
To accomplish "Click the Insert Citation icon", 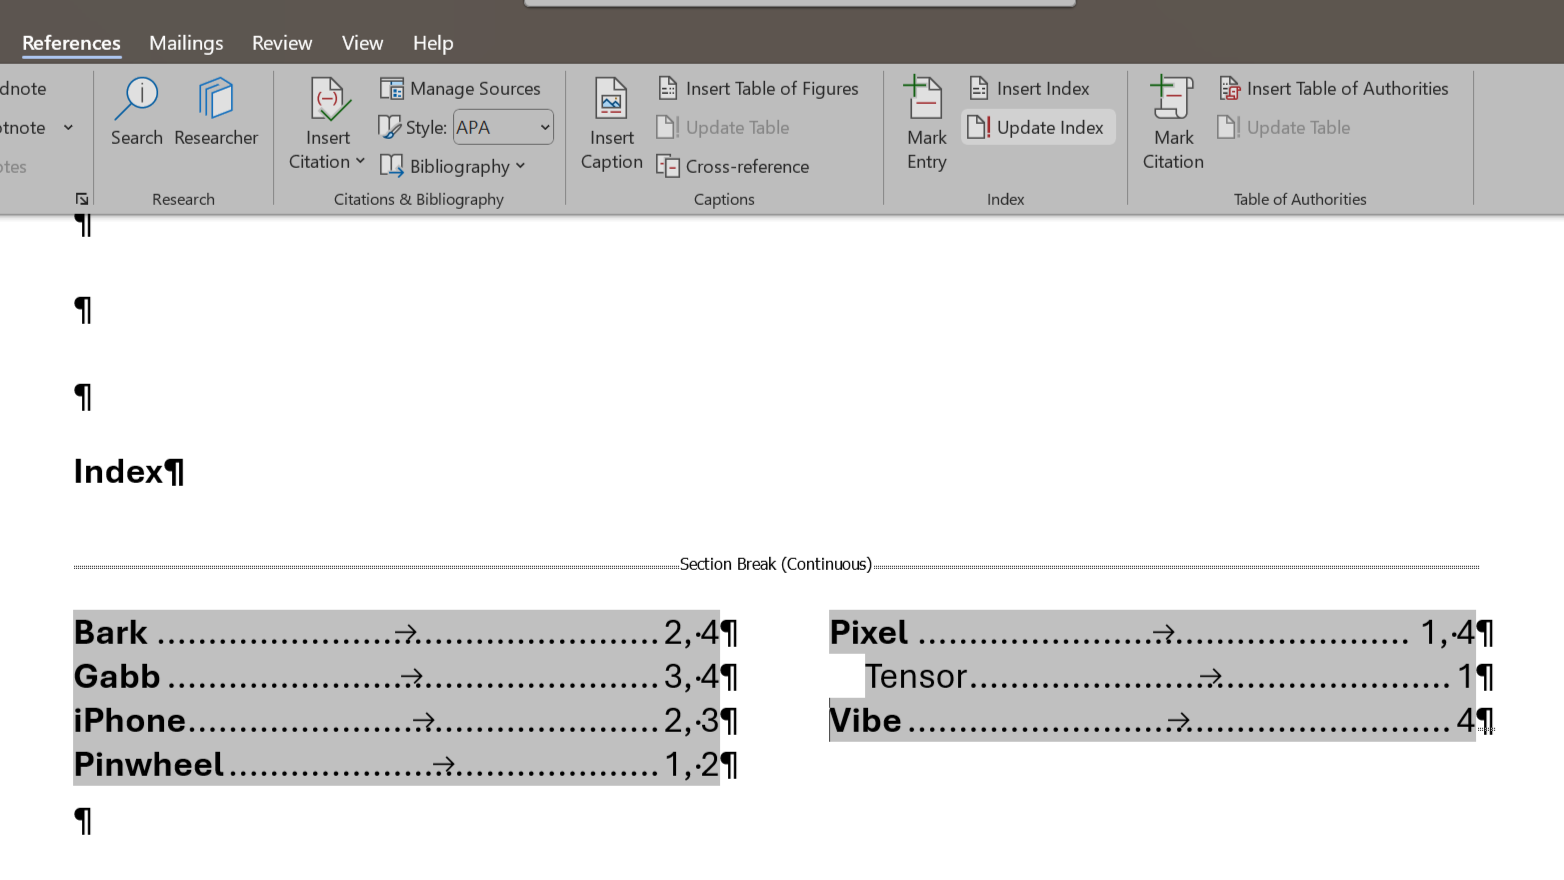I will (328, 99).
